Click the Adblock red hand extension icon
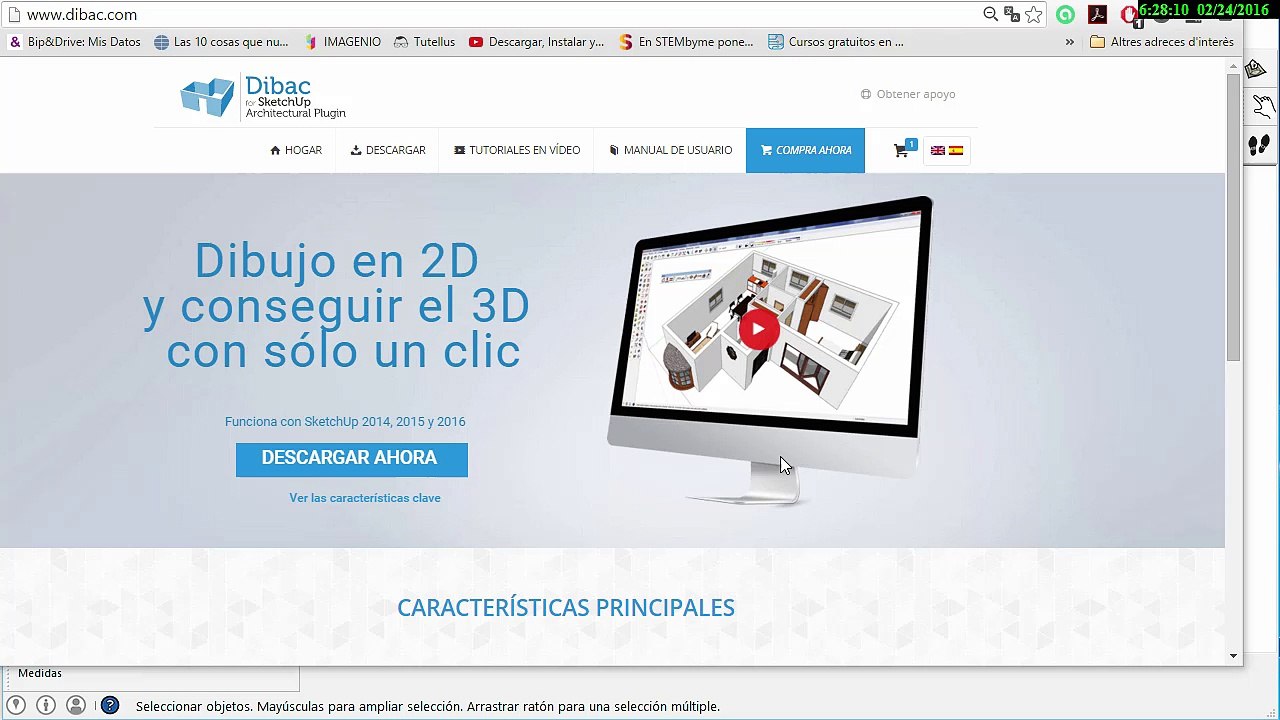Image resolution: width=1280 pixels, height=720 pixels. (x=1129, y=14)
